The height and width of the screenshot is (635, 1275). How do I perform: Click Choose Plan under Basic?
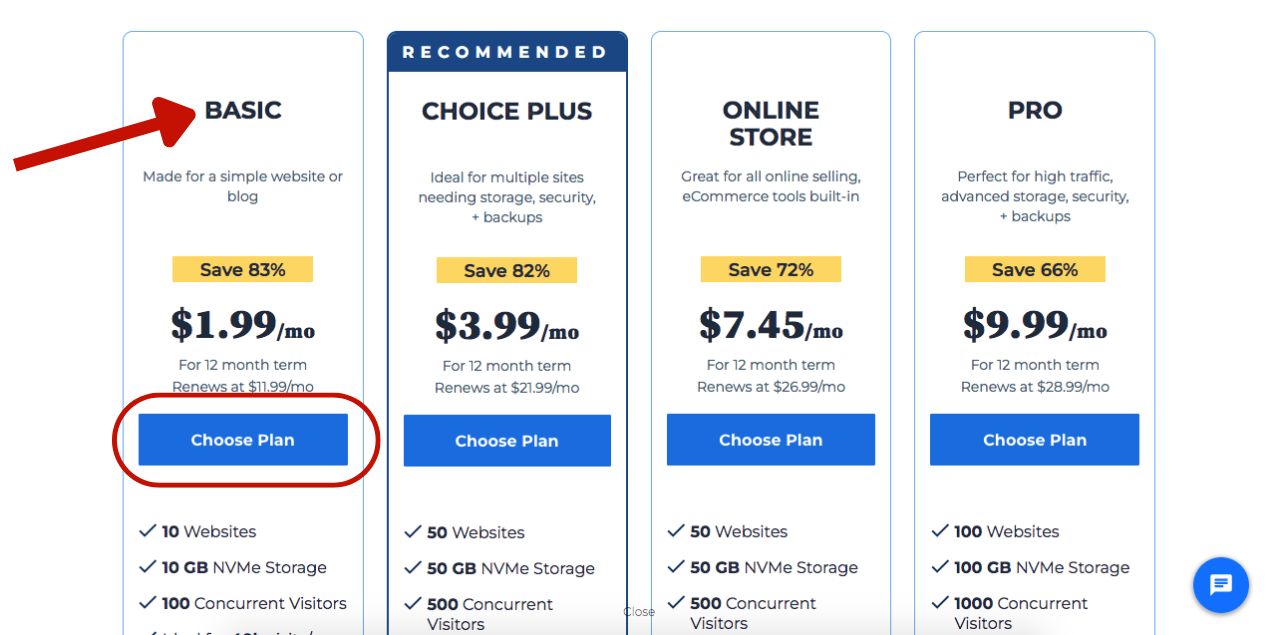[243, 440]
